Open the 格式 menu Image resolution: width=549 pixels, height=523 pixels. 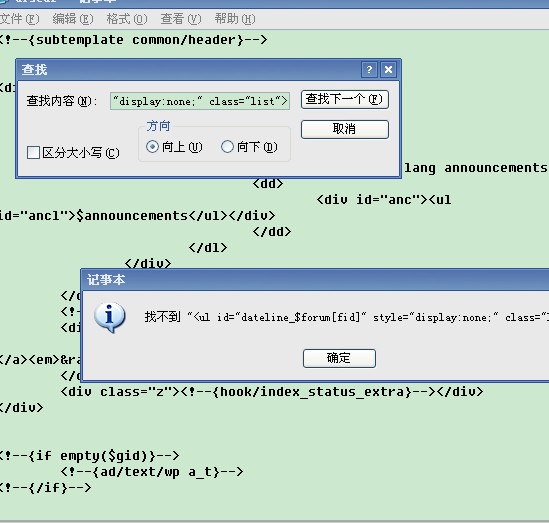tap(127, 19)
